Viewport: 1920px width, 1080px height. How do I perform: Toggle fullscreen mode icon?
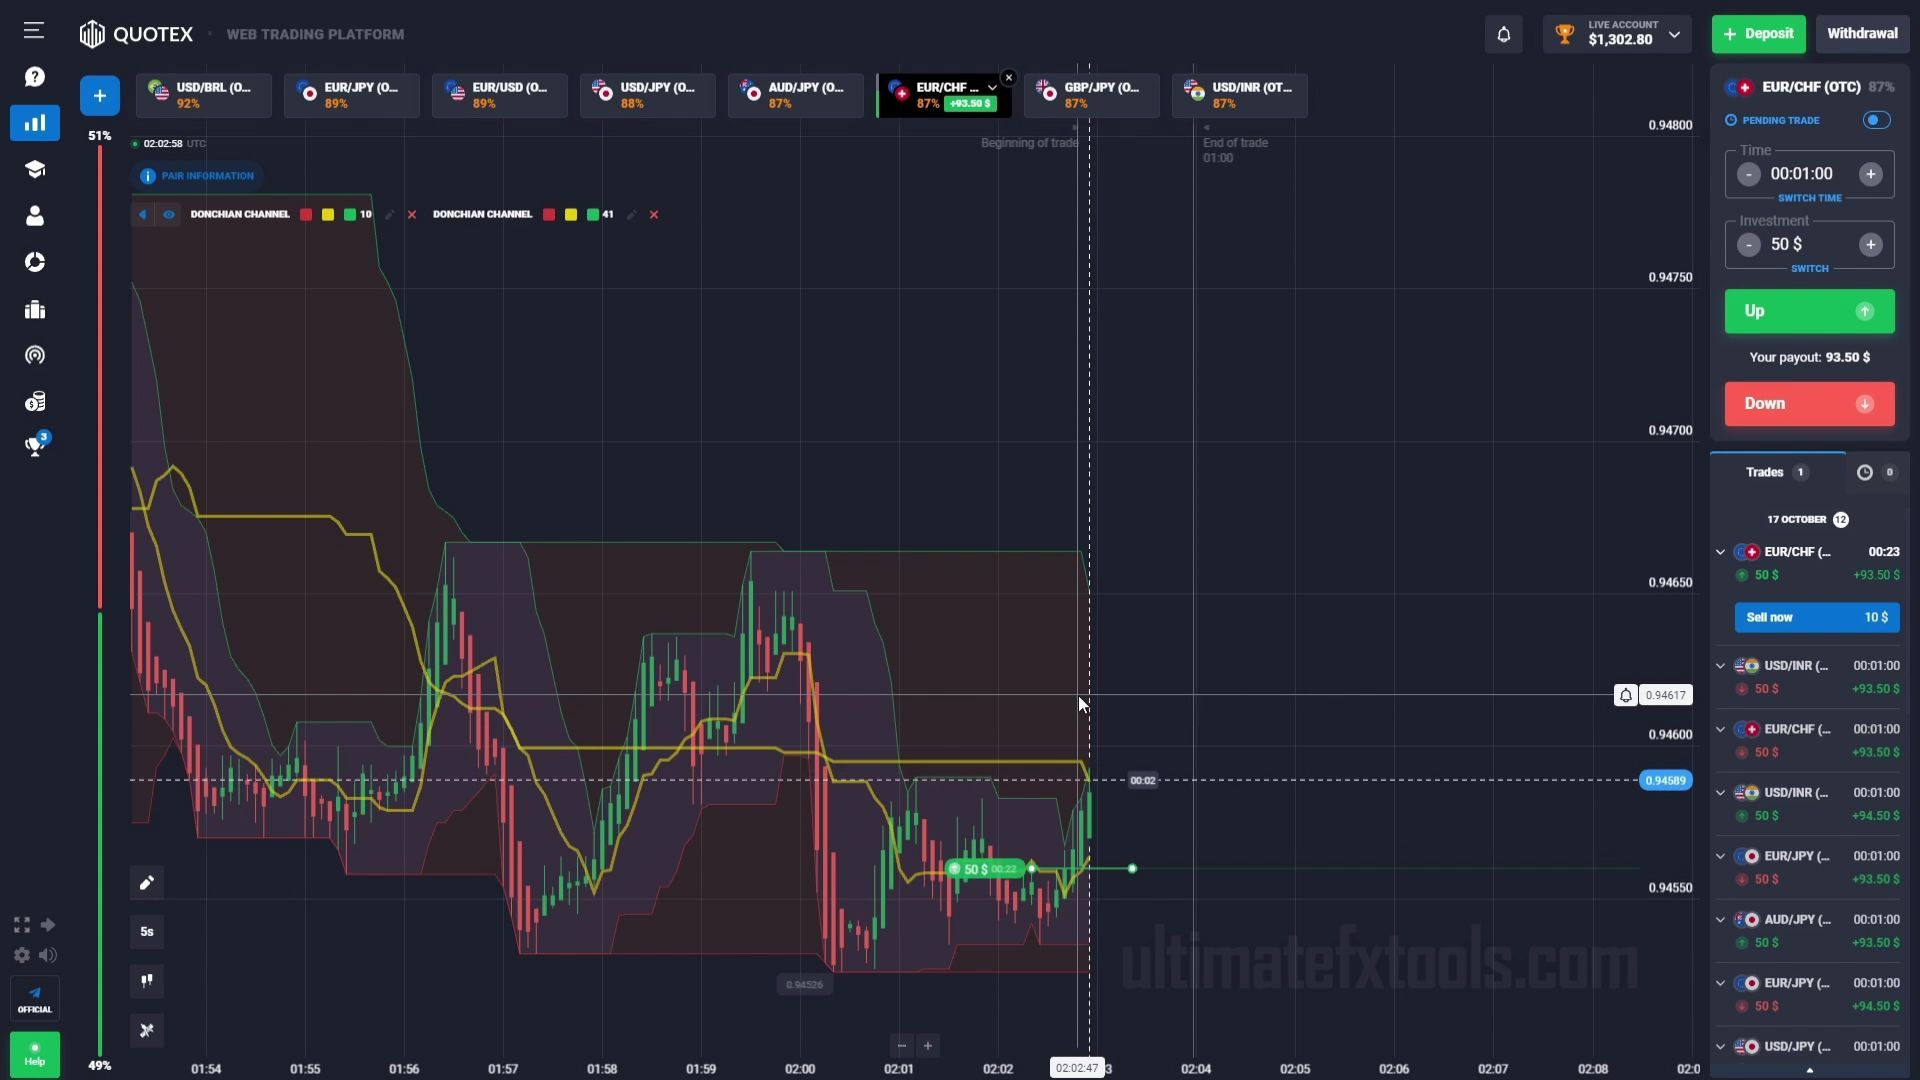(x=22, y=925)
